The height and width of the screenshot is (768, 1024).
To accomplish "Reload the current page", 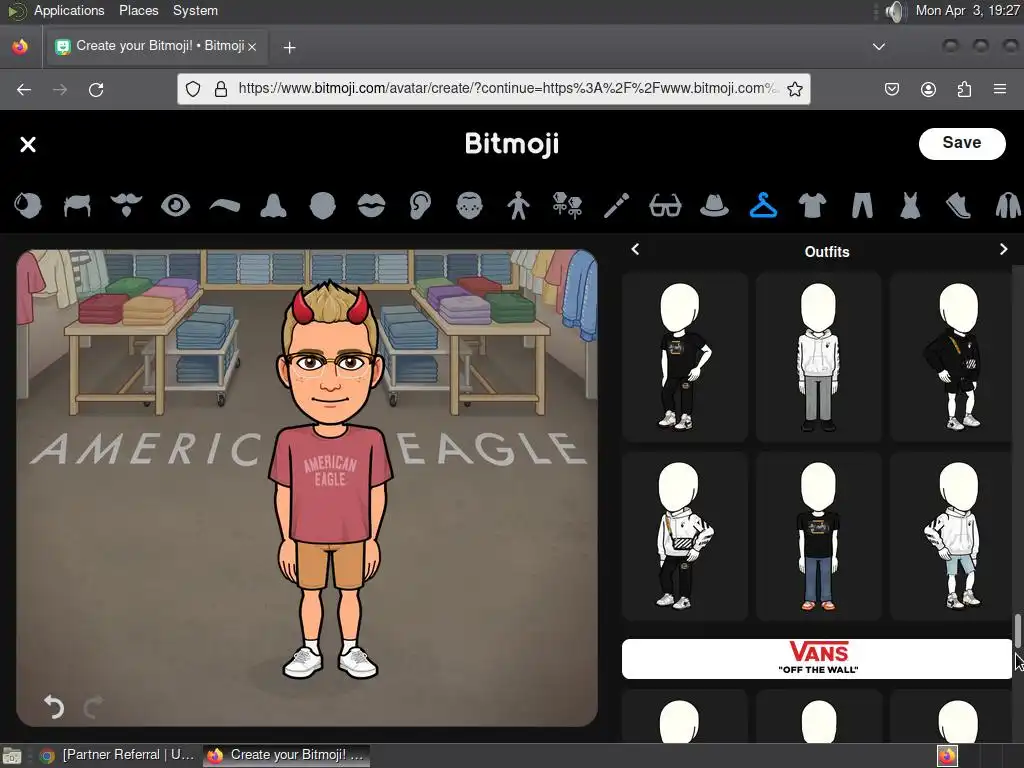I will 96,89.
